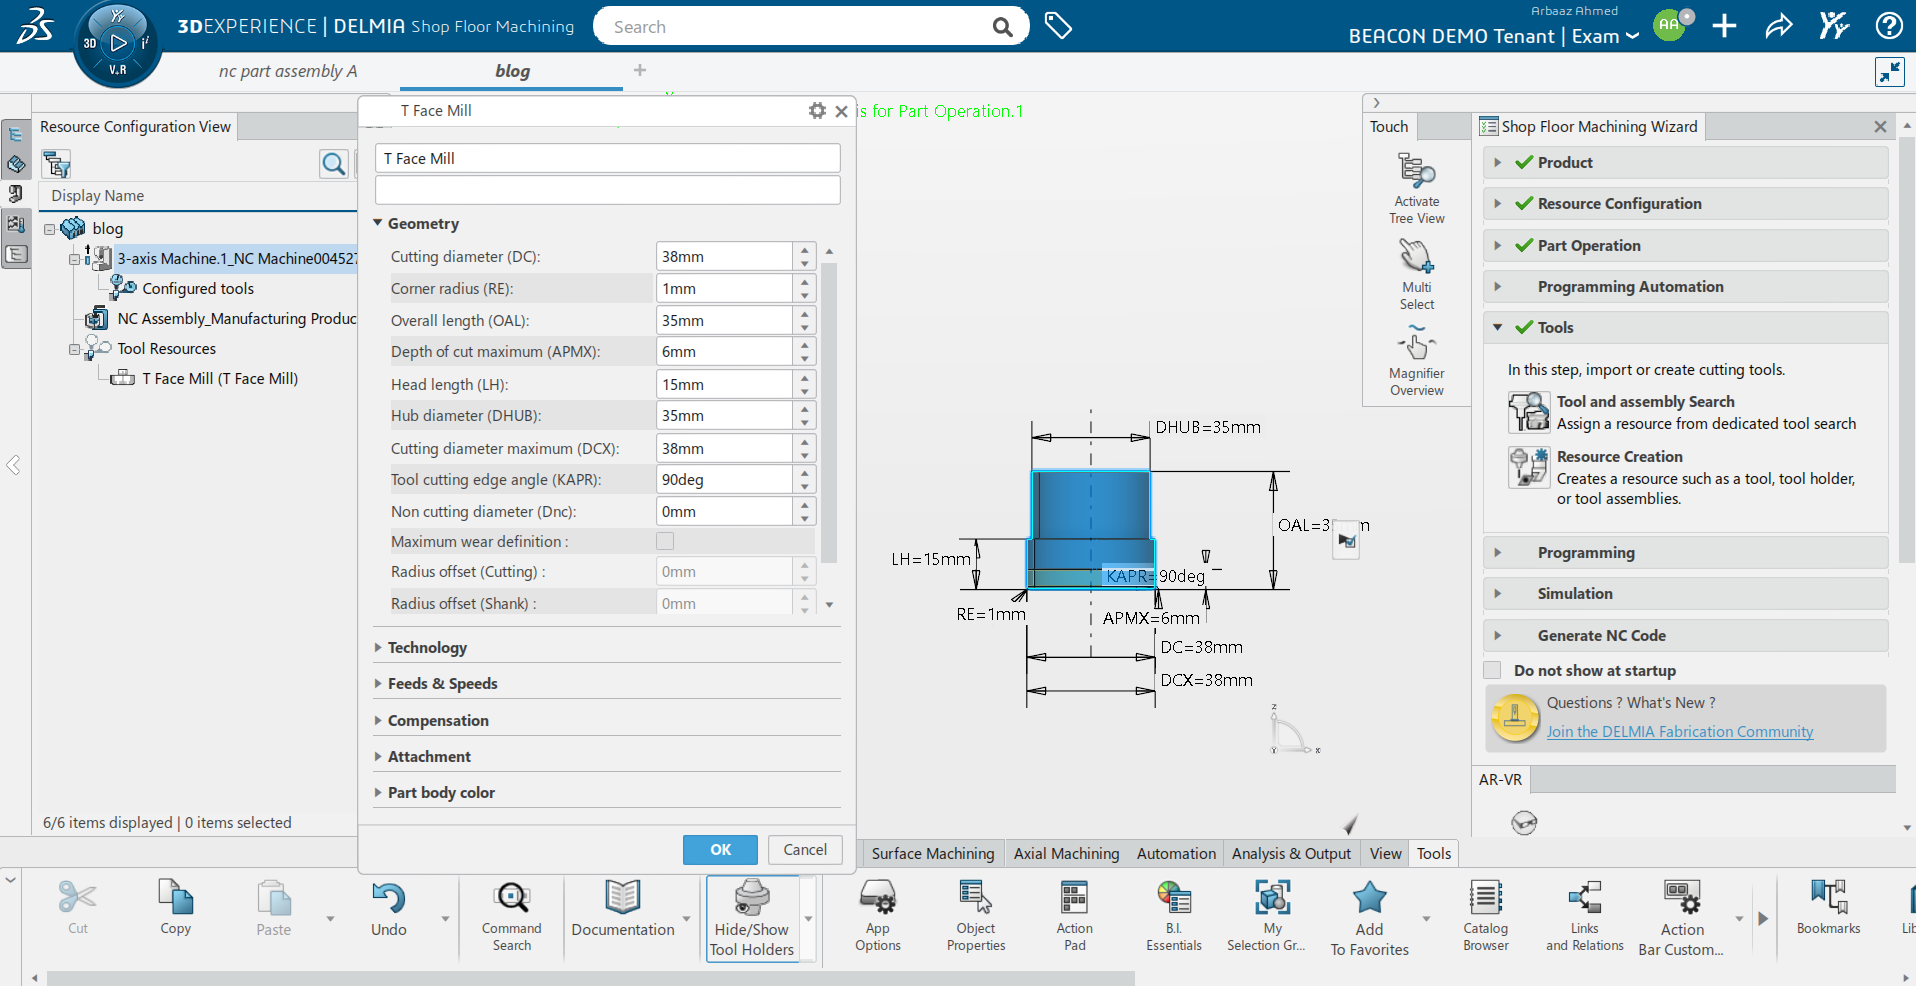Open the add content plus icon
1916x986 pixels.
(x=1724, y=26)
